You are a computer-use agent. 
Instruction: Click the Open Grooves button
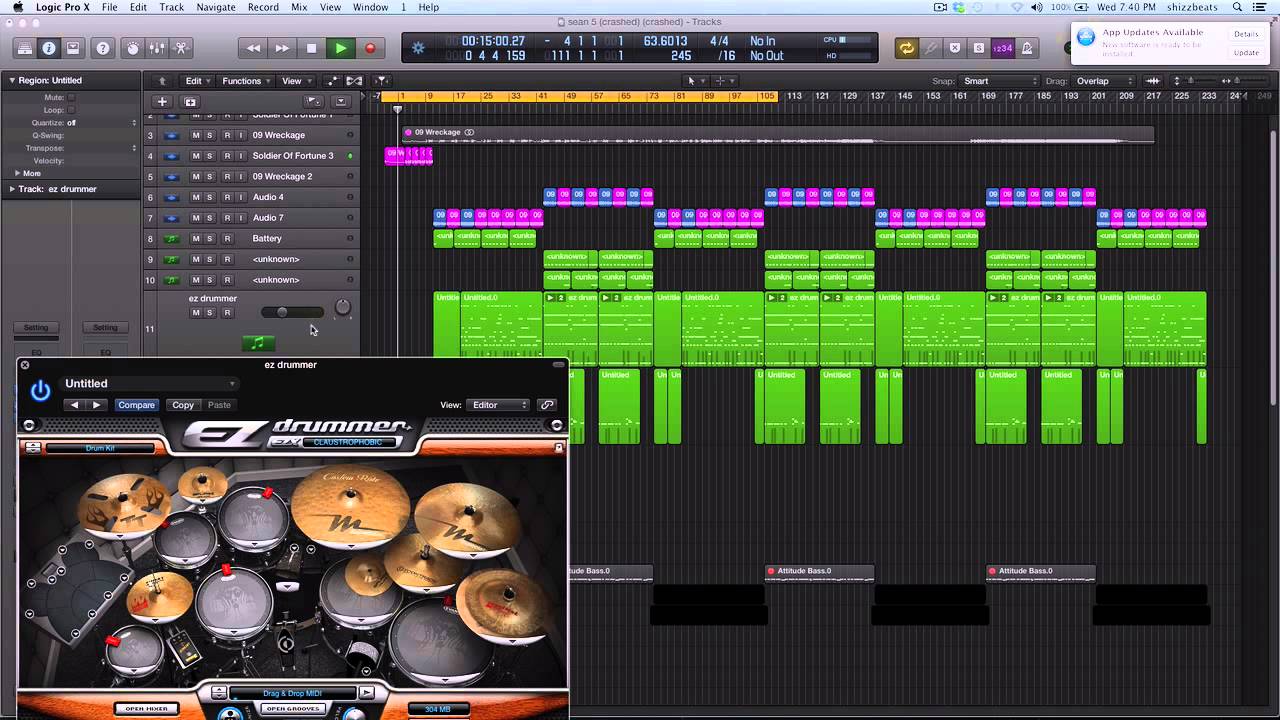(x=292, y=709)
